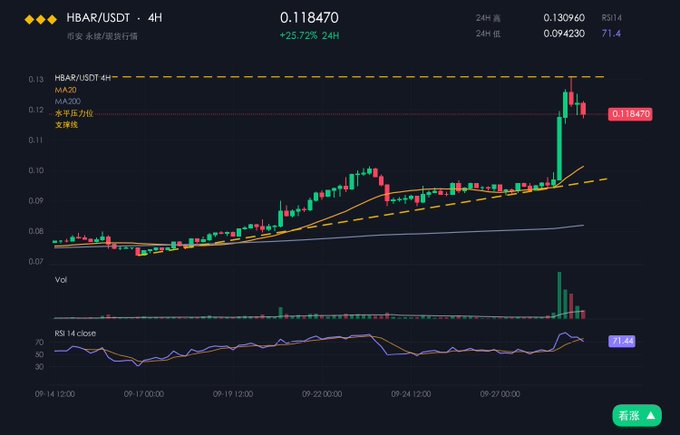Click the RSI 14 close label
This screenshot has height=435, width=680.
click(75, 333)
